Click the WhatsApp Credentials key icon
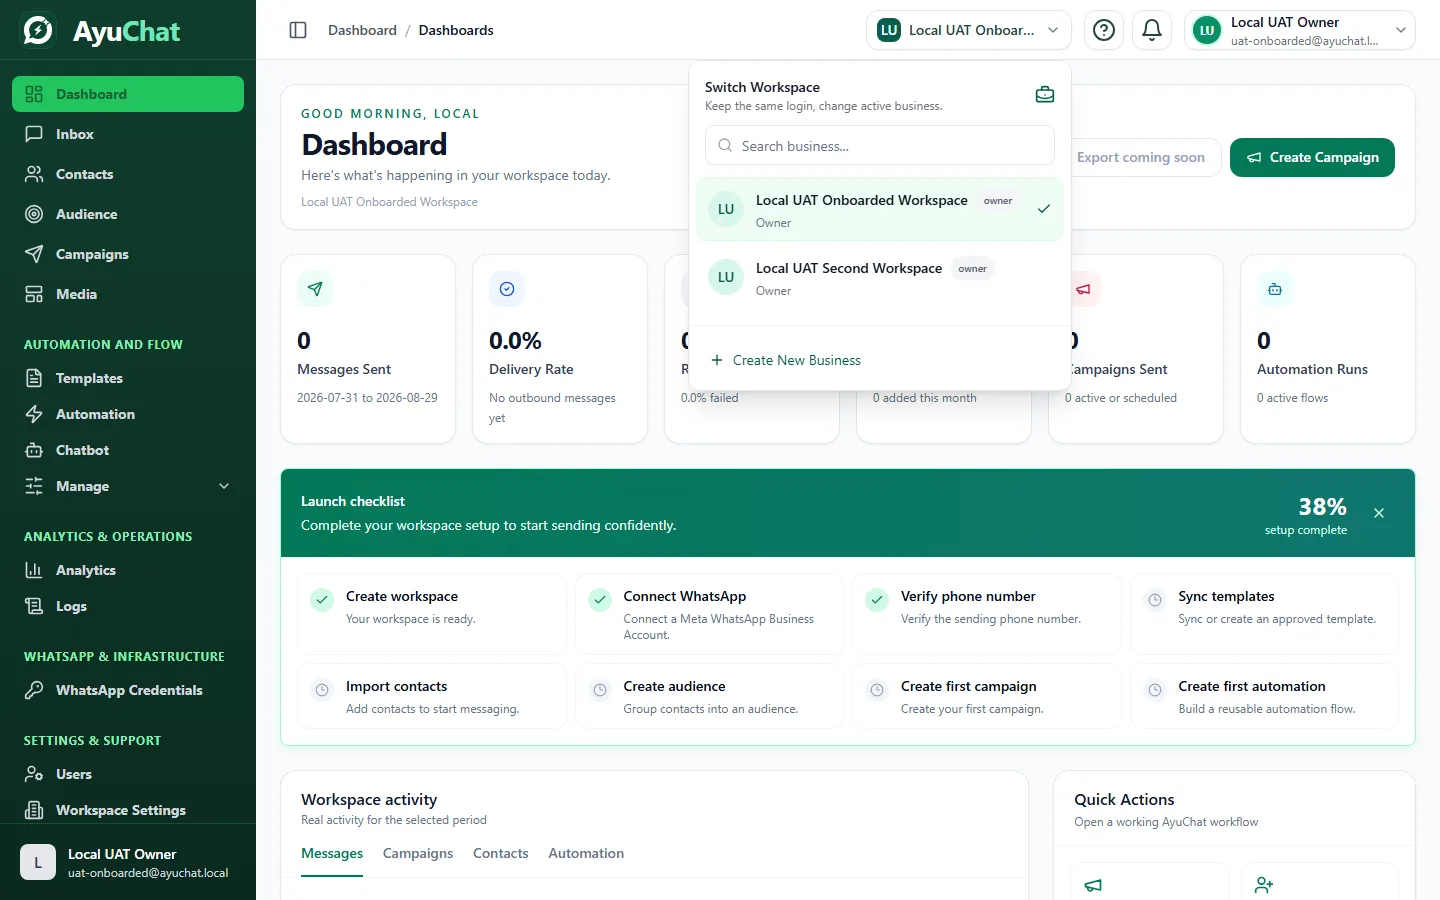1440x900 pixels. [x=34, y=690]
